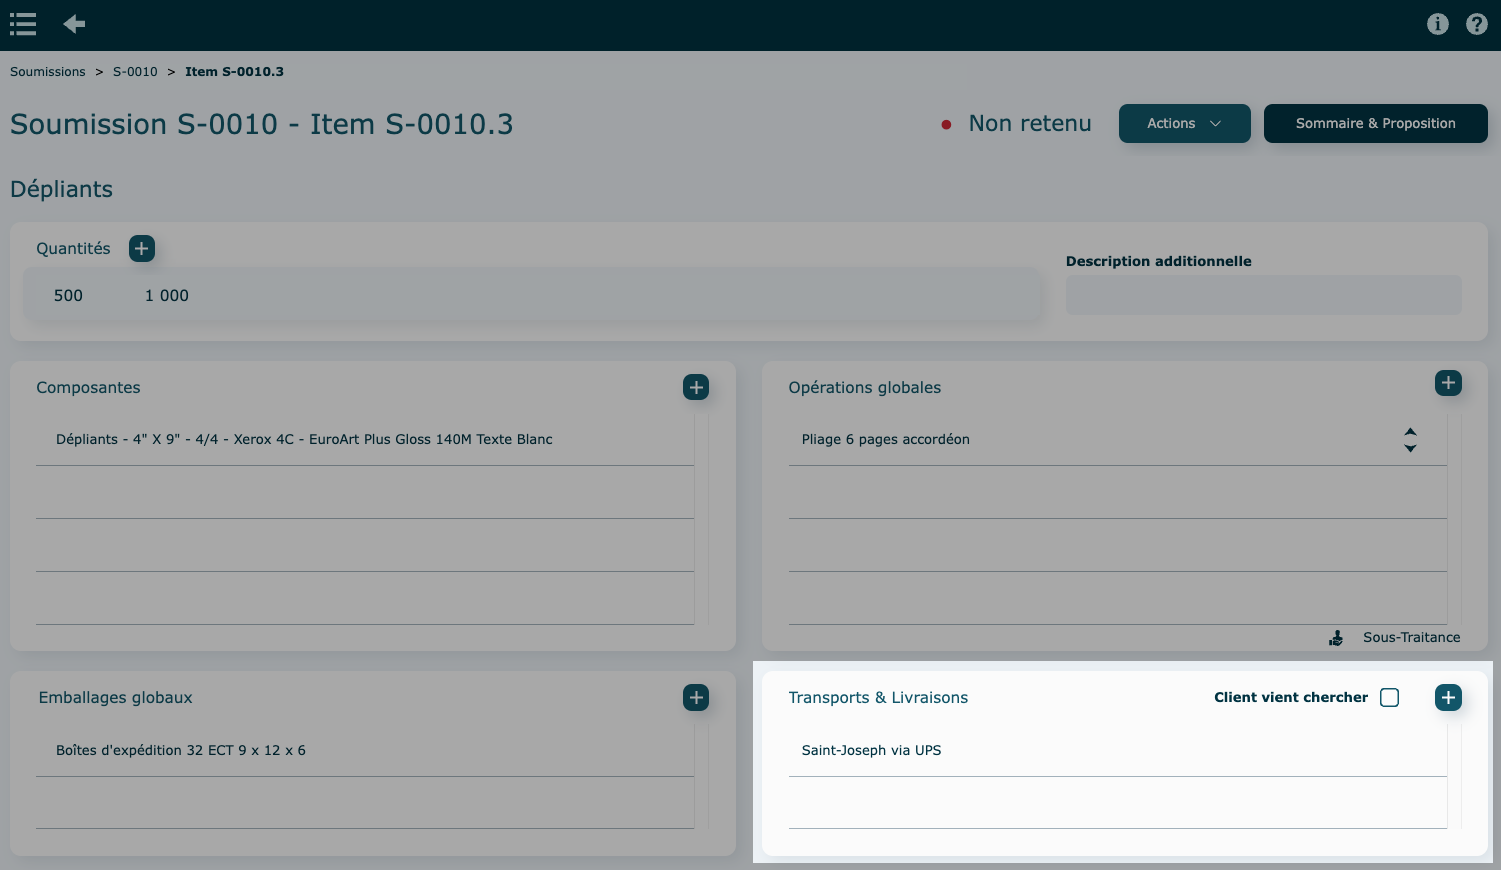
Task: Go to Soumissions breadcrumb
Action: (x=48, y=72)
